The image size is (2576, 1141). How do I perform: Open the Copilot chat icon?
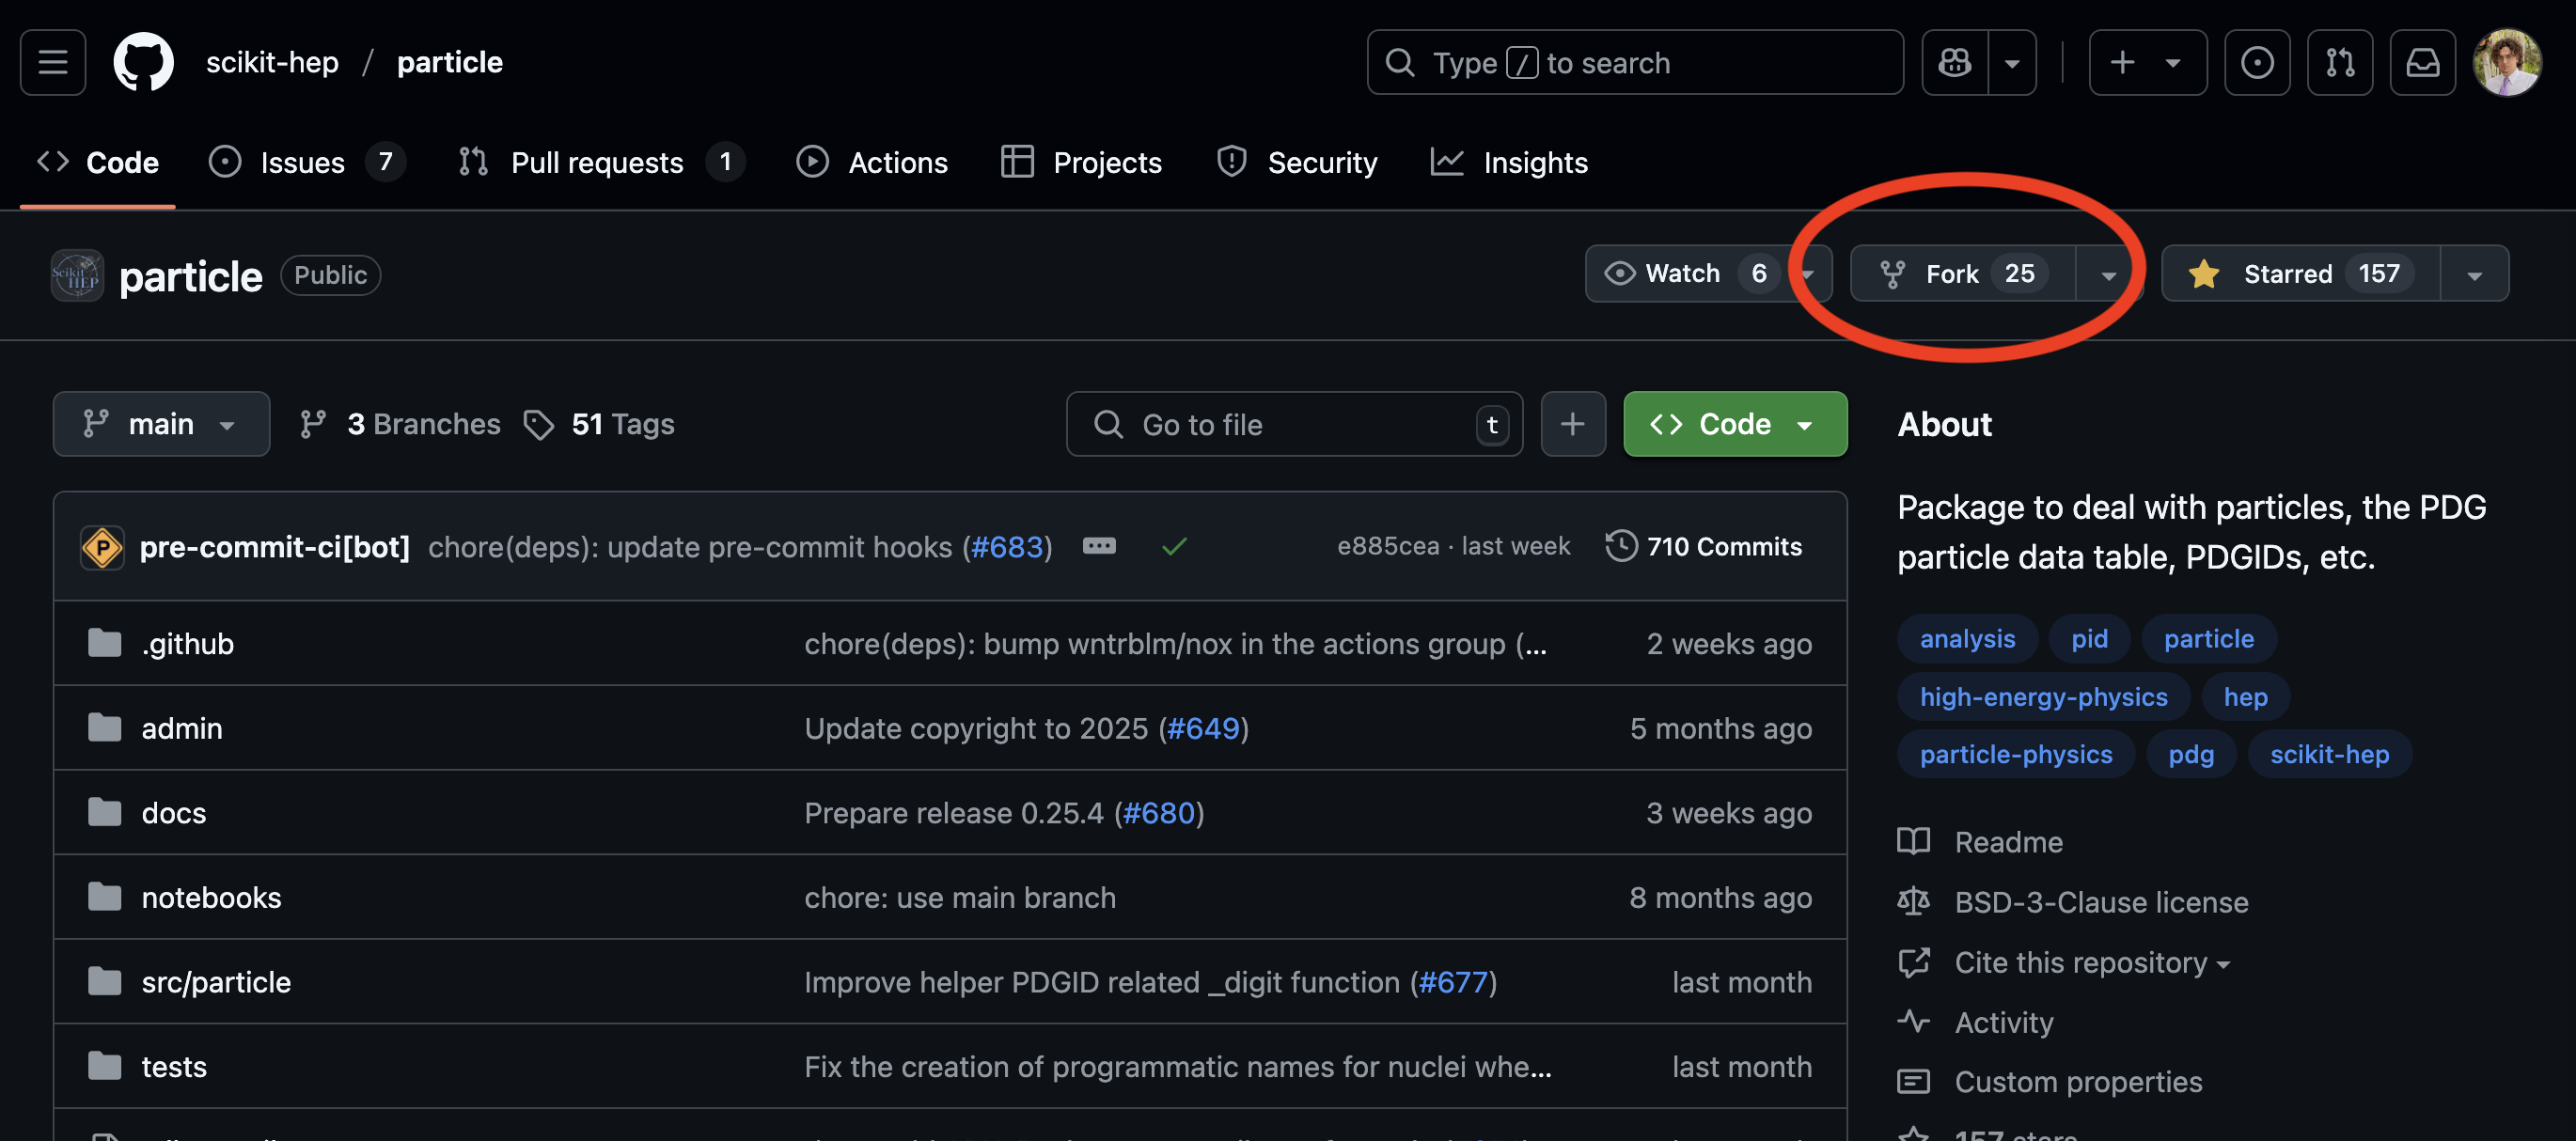(x=1955, y=62)
